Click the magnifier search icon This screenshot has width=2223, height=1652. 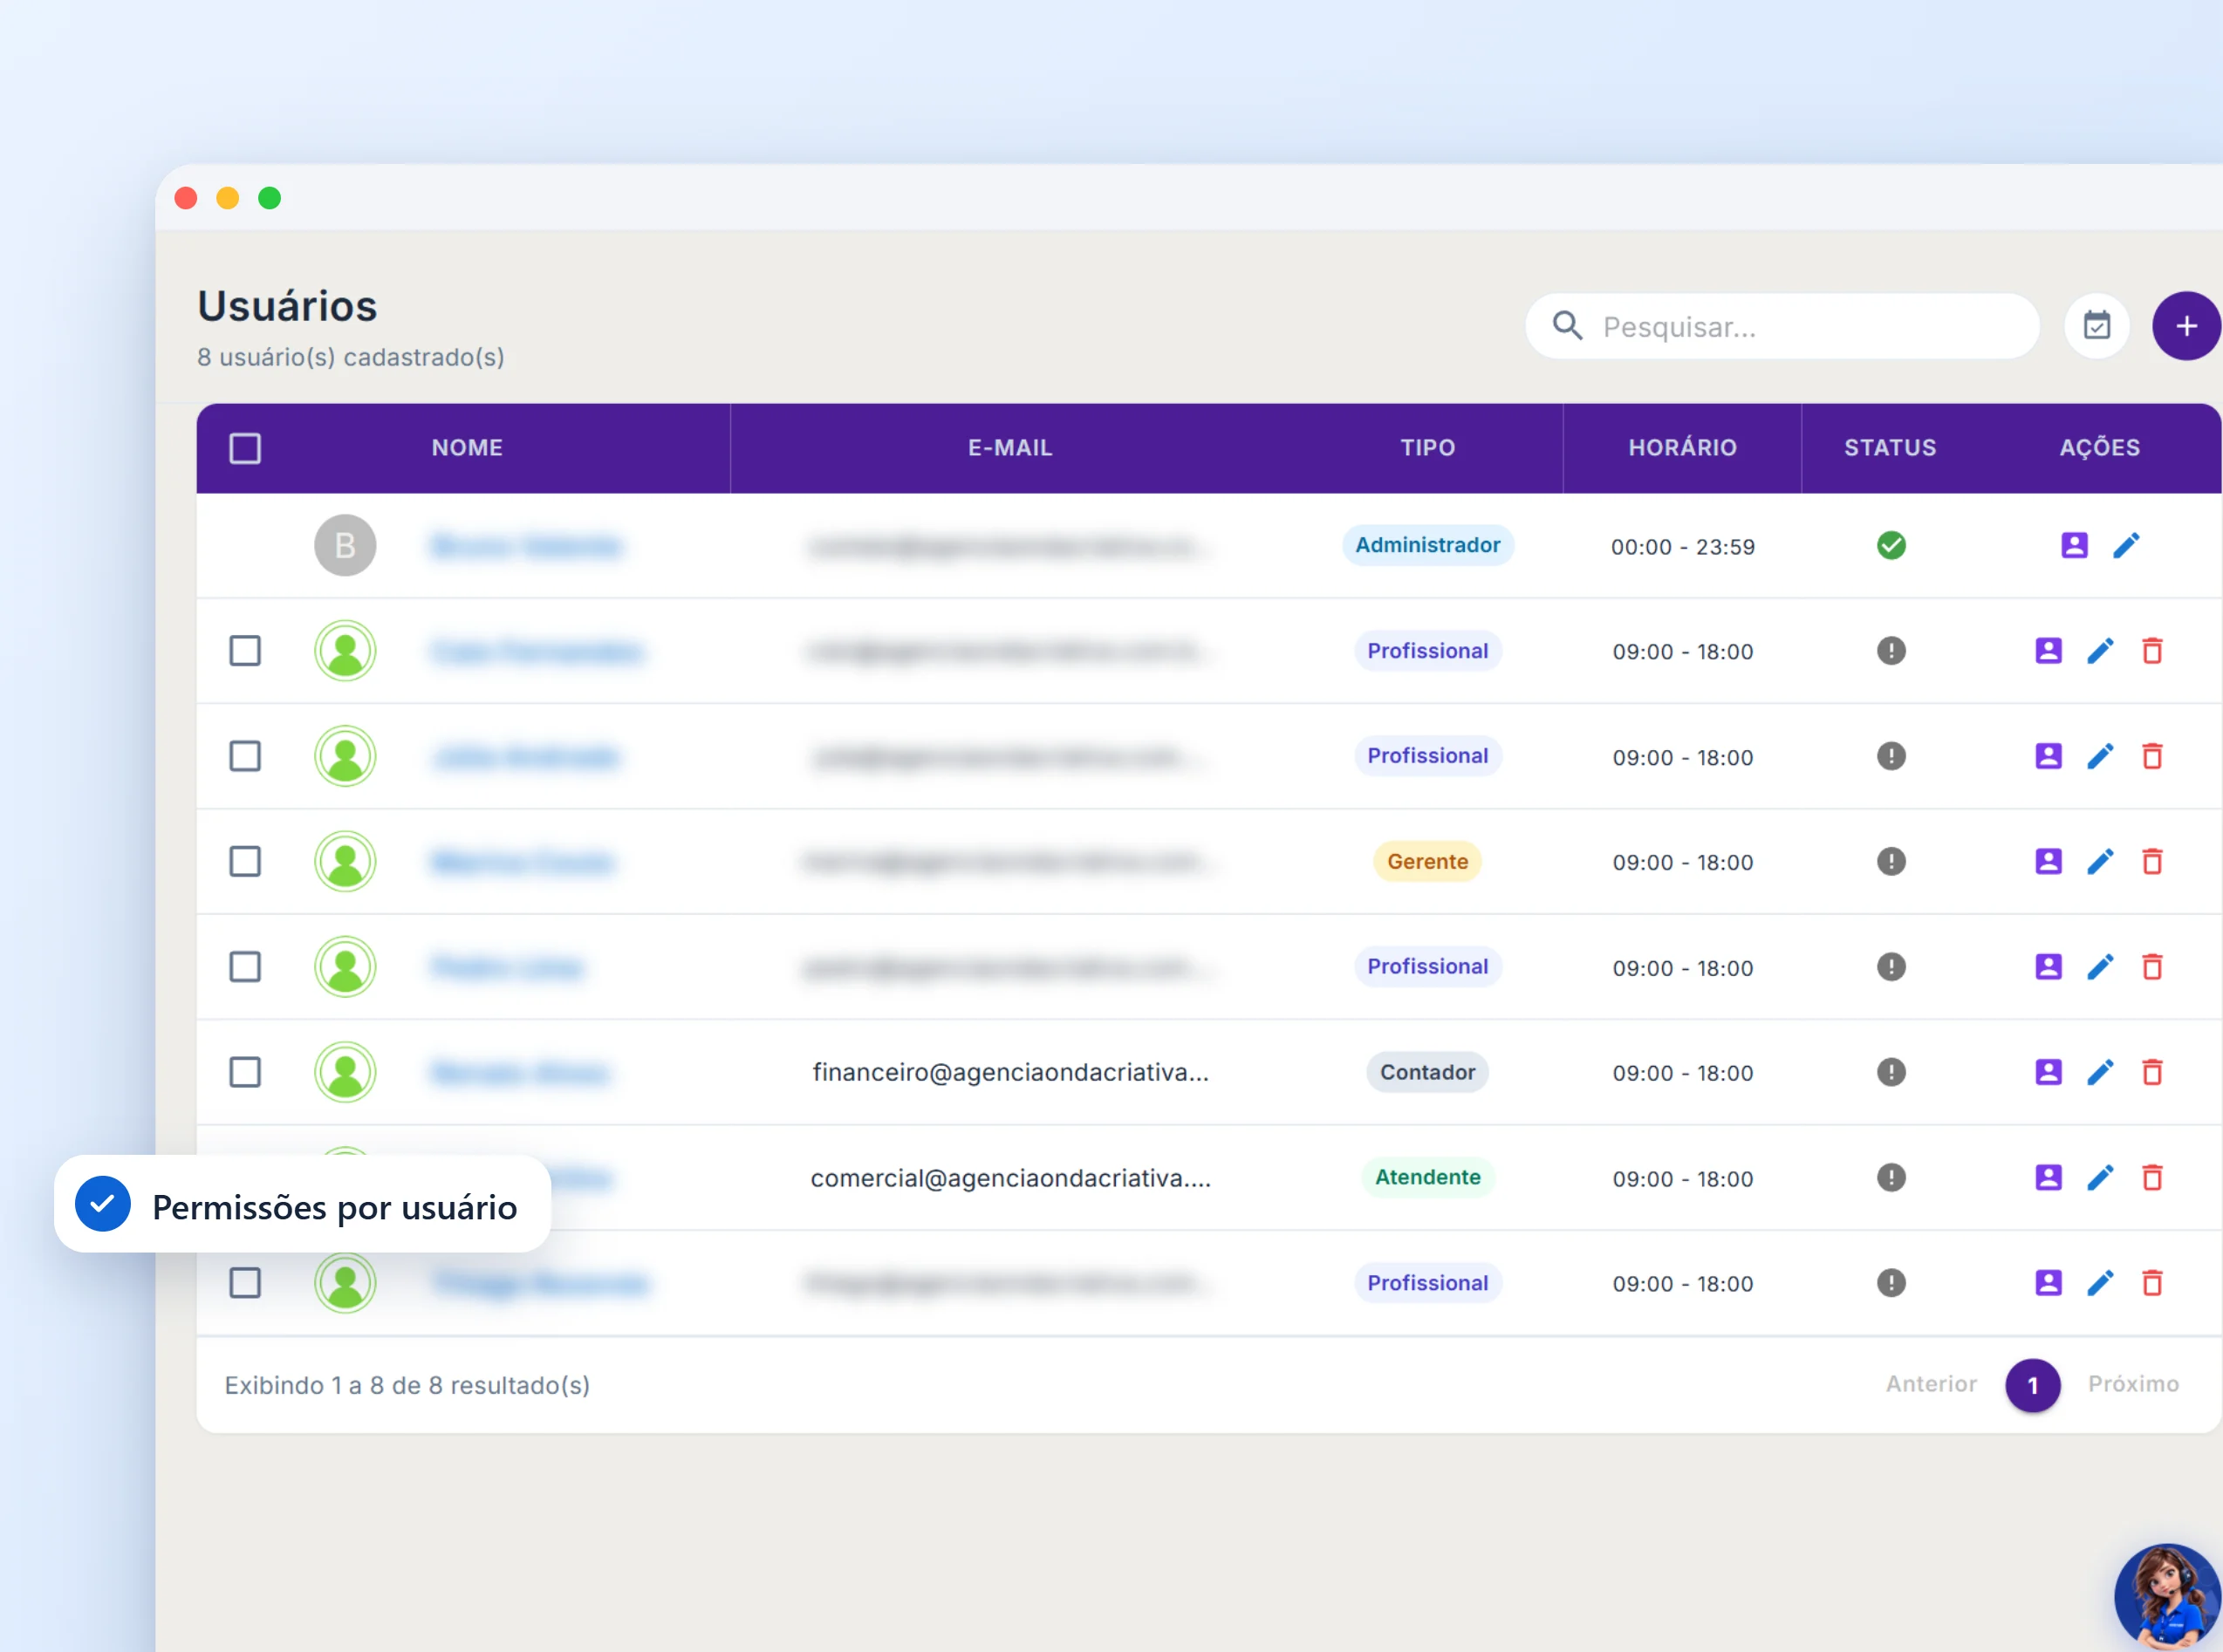tap(1567, 326)
